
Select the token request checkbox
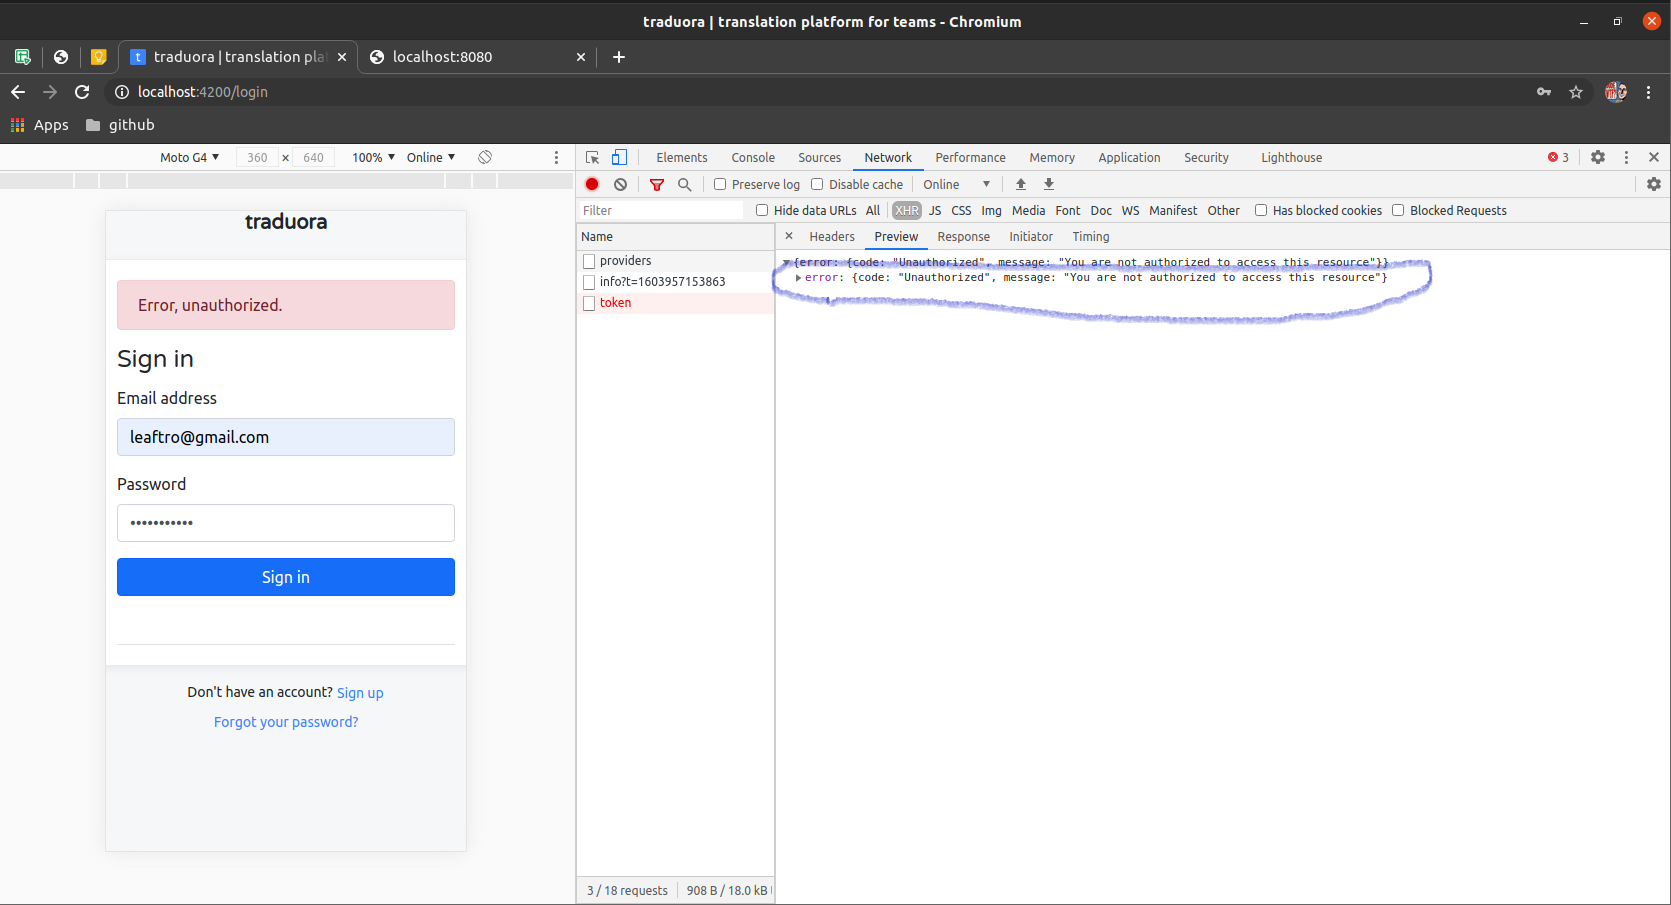pos(589,303)
